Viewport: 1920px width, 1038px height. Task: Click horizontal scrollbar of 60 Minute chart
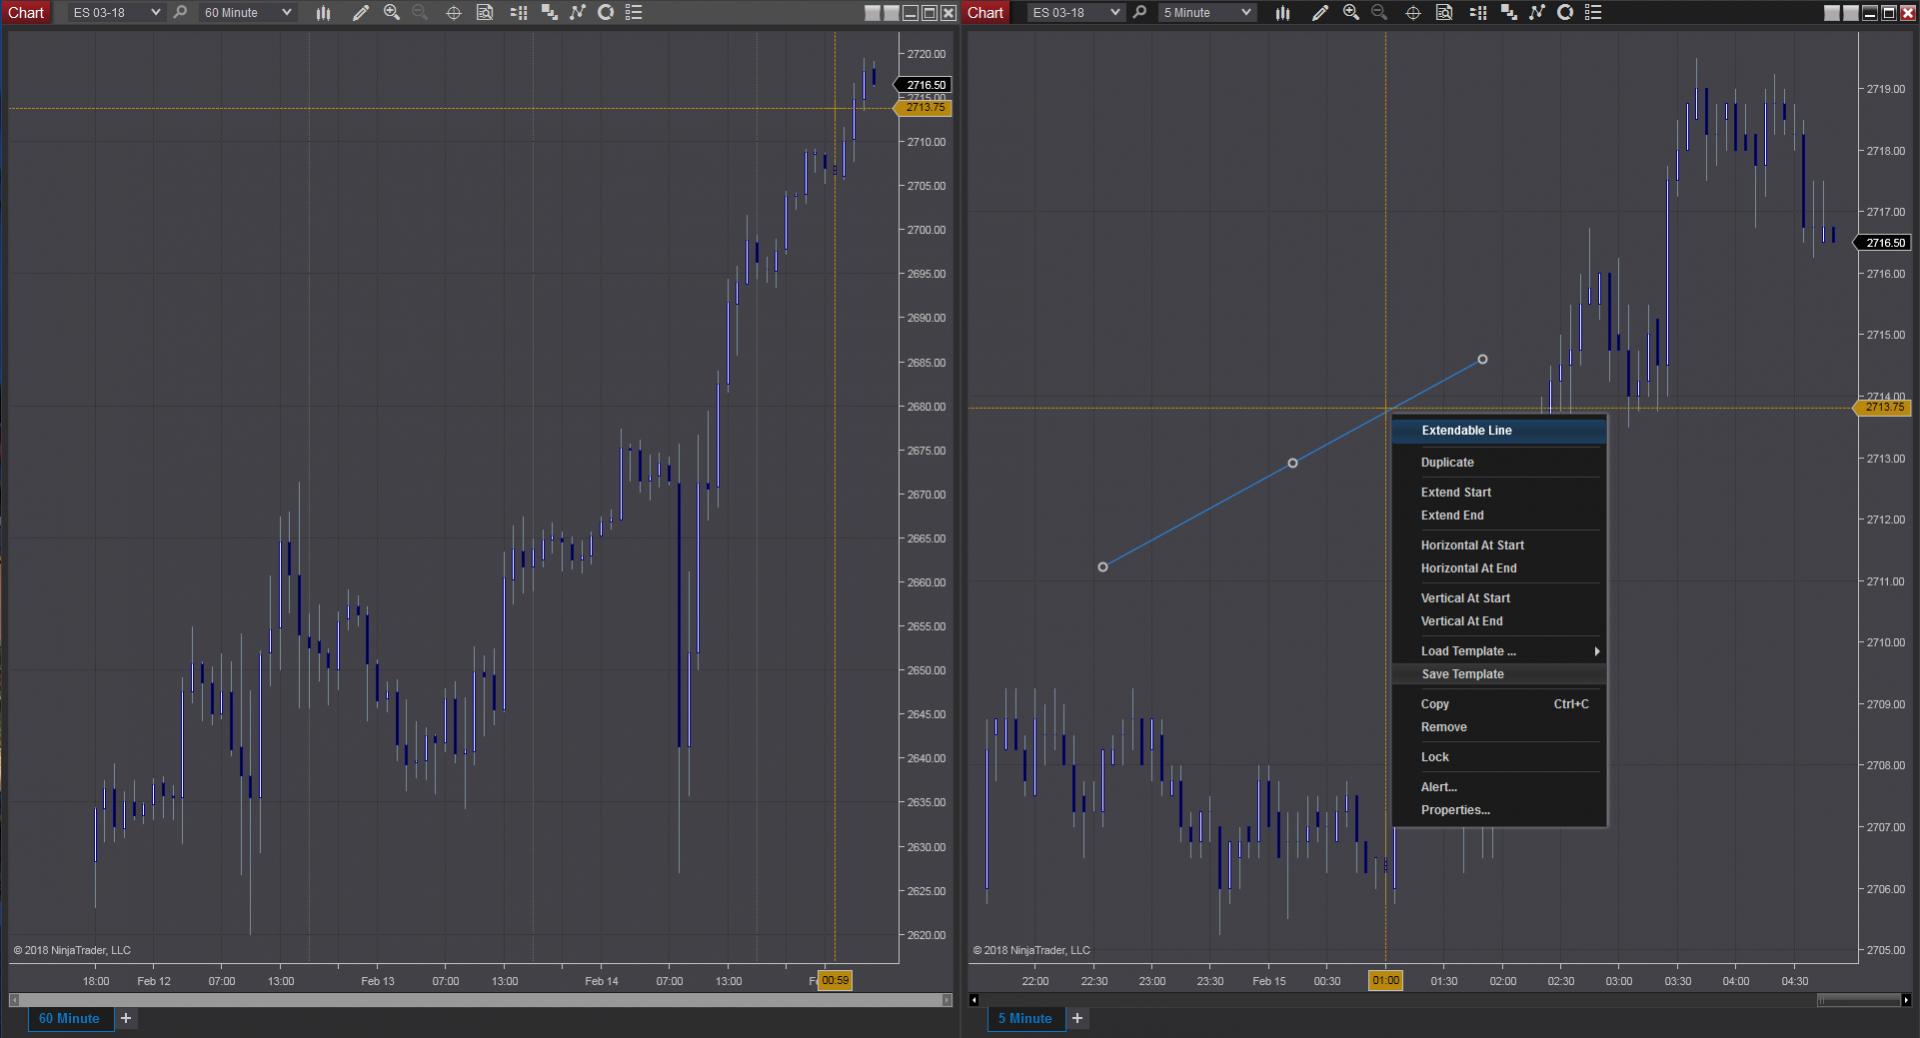[480, 1000]
